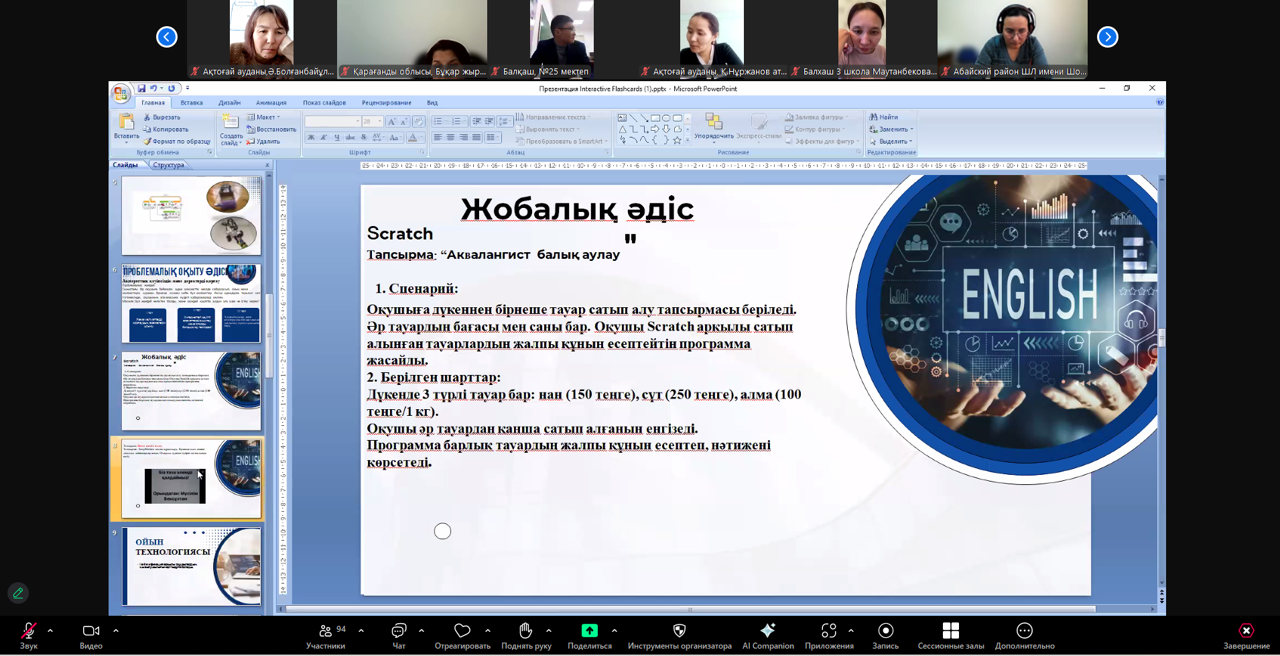Open Сессионные залы breakout rooms
1280x656 pixels.
point(951,631)
